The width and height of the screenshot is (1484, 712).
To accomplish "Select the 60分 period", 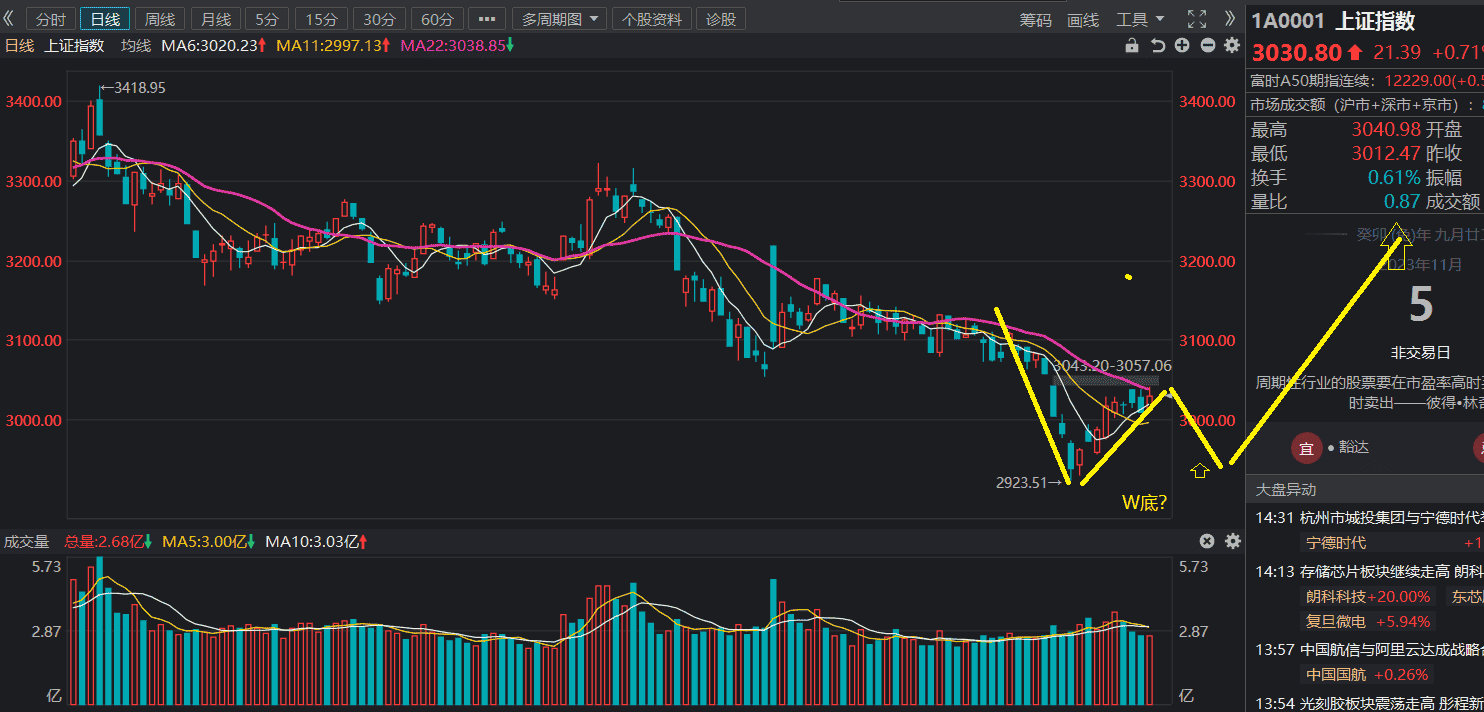I will tap(437, 19).
